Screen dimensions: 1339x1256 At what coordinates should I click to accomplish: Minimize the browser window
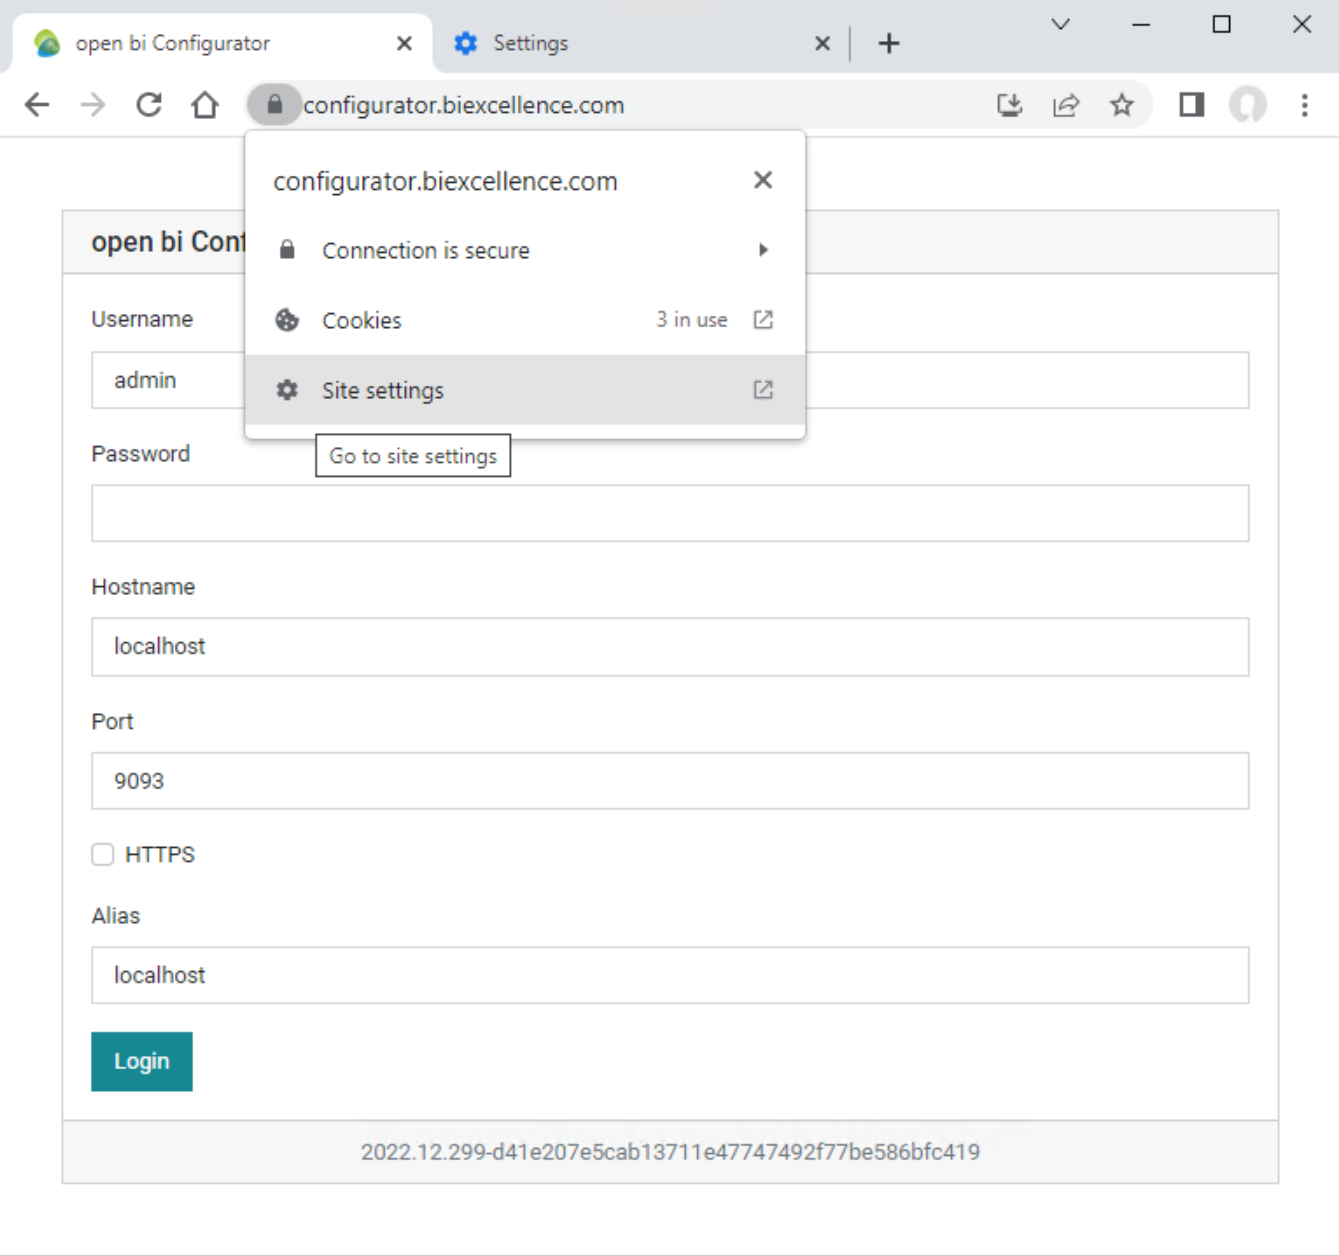1141,24
